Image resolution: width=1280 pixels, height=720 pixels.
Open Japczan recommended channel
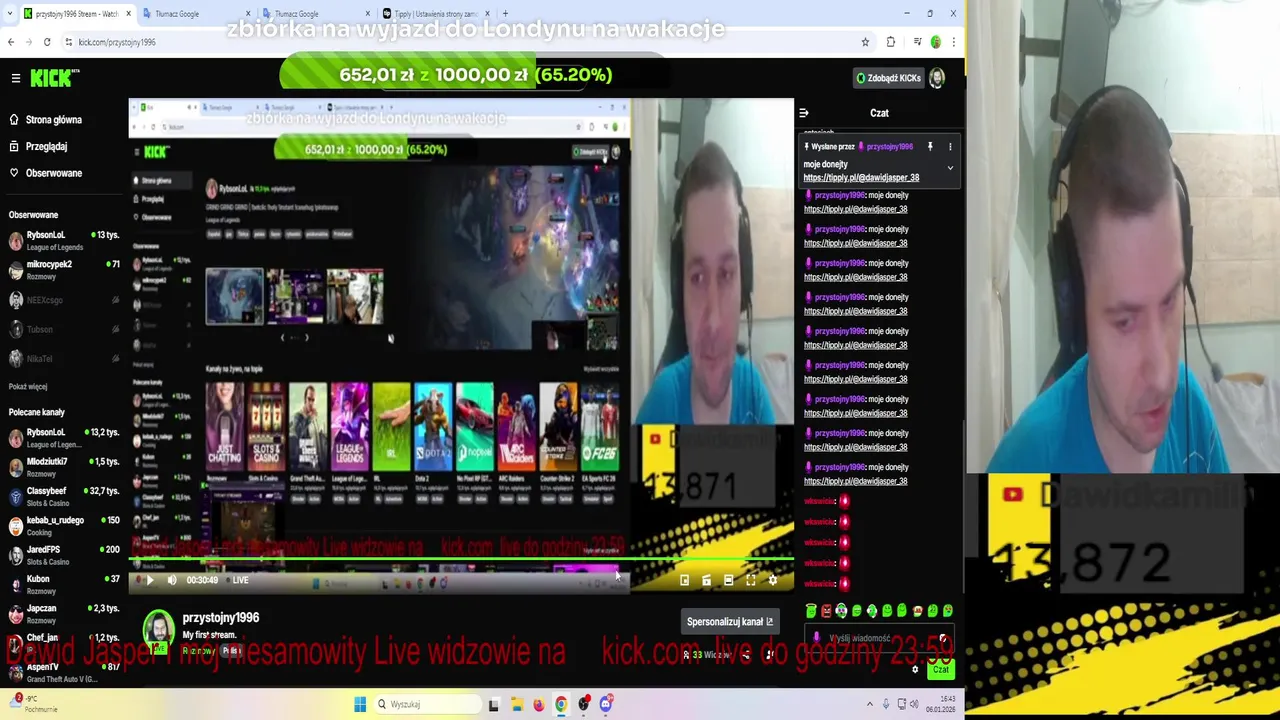(62, 613)
